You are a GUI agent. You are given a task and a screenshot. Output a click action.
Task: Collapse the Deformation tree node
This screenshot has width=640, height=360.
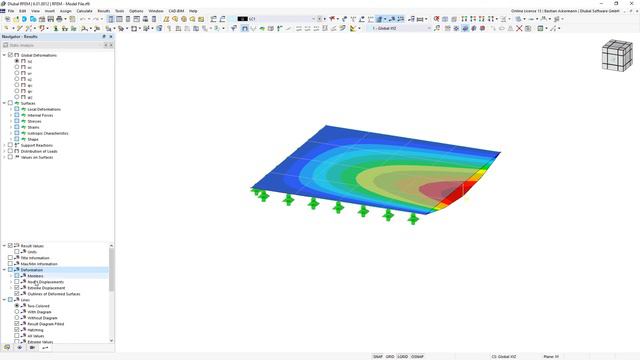[4, 270]
